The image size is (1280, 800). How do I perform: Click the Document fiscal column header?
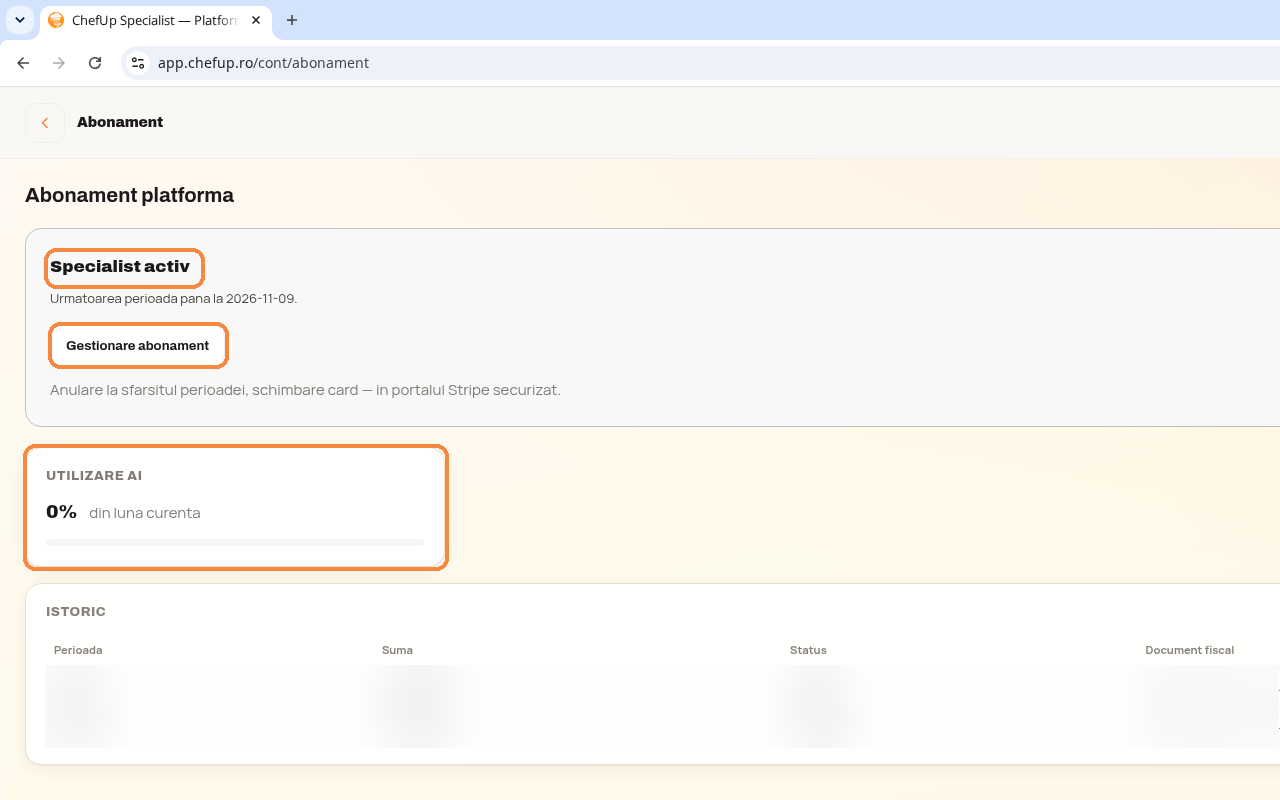[1189, 650]
